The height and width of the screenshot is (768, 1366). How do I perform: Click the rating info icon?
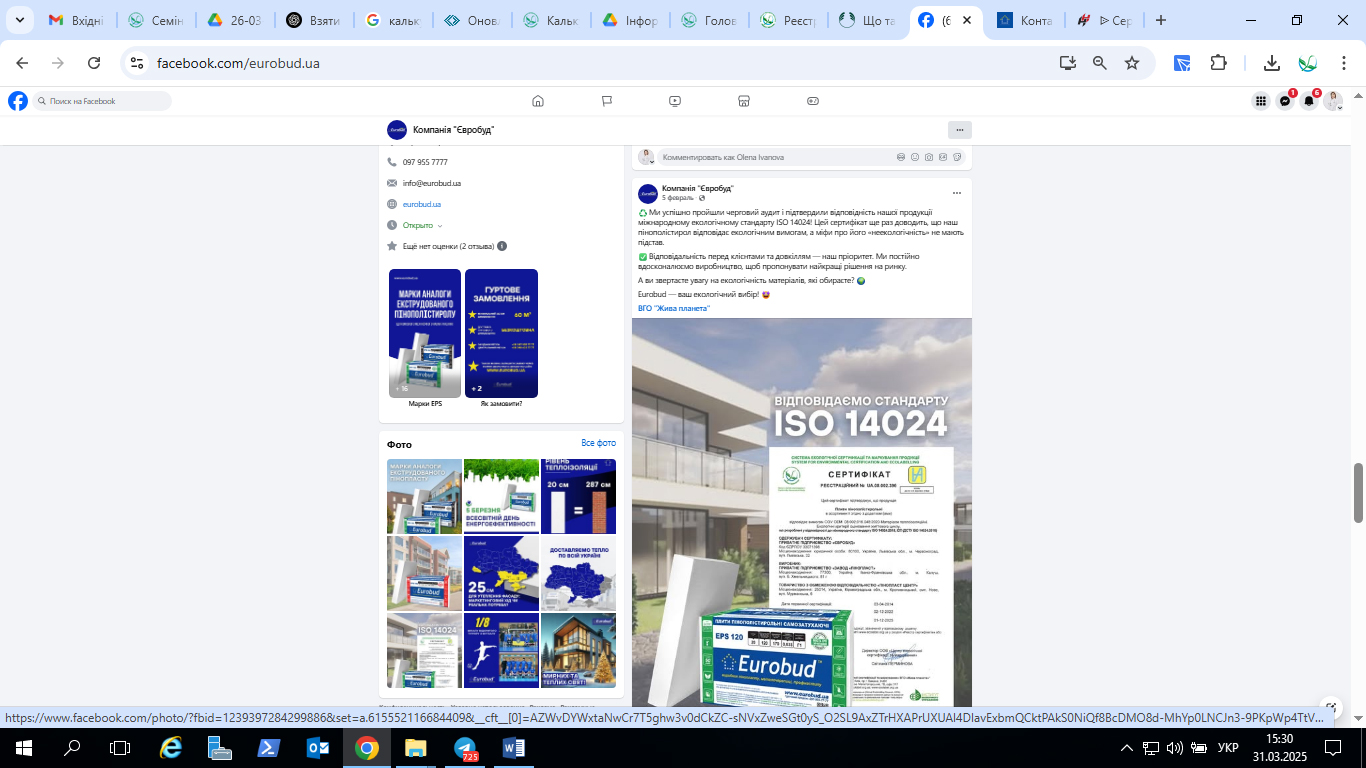502,246
